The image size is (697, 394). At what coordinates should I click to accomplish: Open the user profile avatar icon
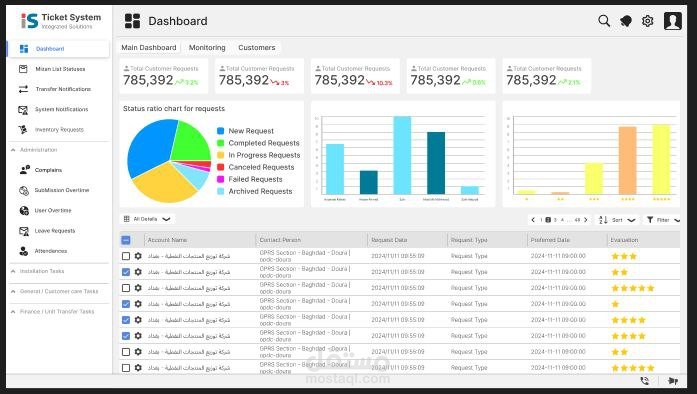673,21
